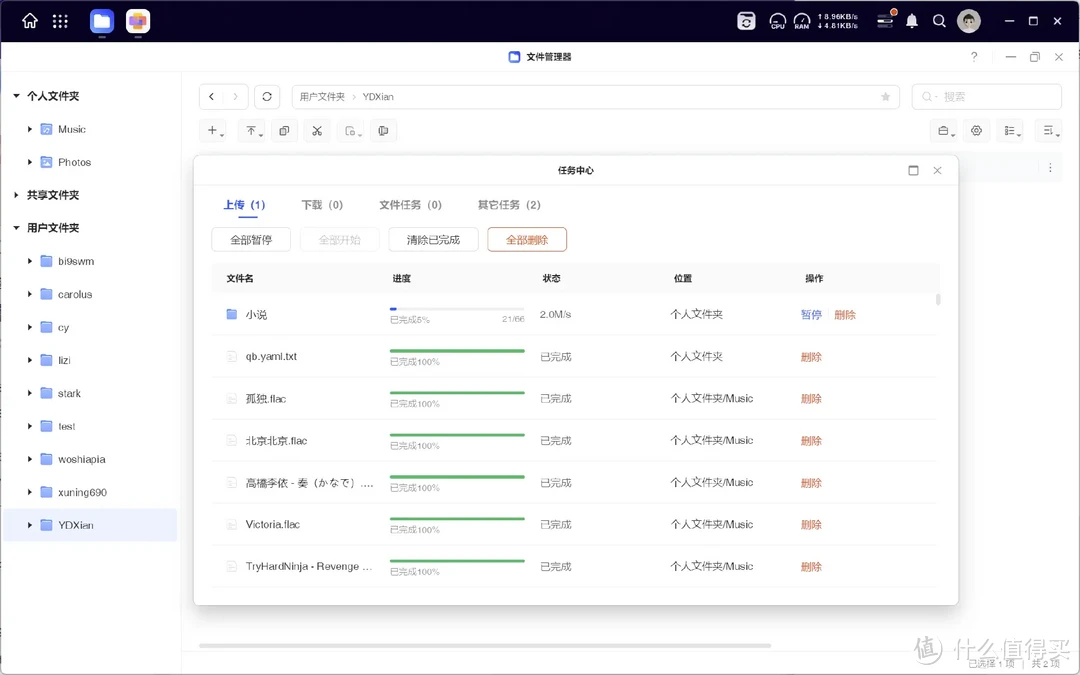
Task: Click the copy icon in the toolbar
Action: tap(284, 130)
